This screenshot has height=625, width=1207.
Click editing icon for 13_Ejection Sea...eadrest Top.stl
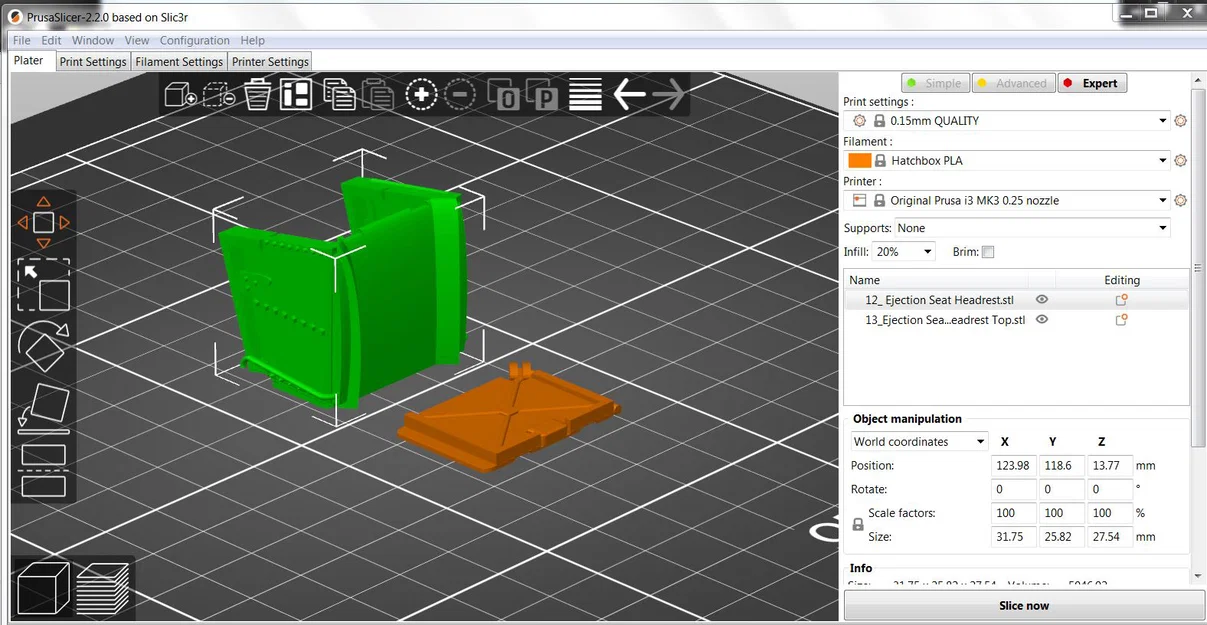pyautogui.click(x=1121, y=320)
